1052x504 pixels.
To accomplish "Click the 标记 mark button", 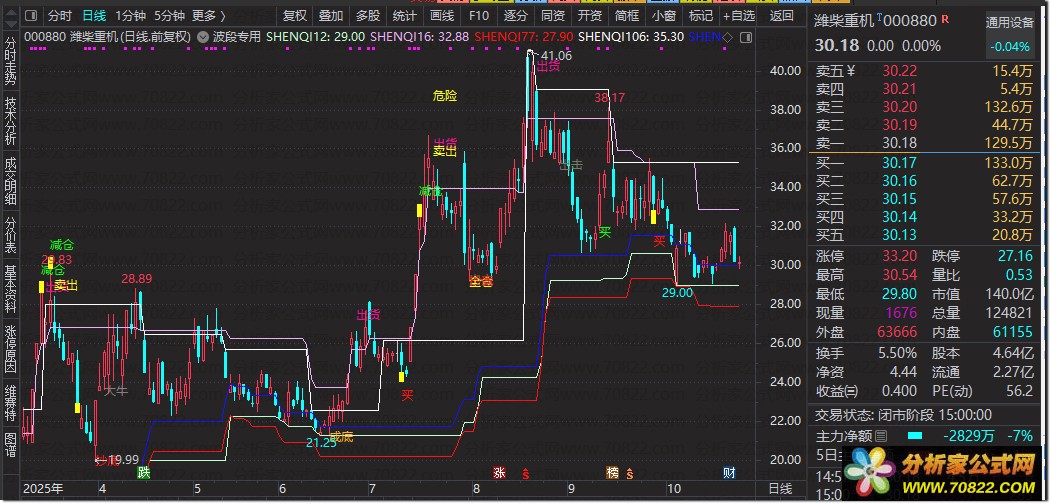I will (700, 15).
